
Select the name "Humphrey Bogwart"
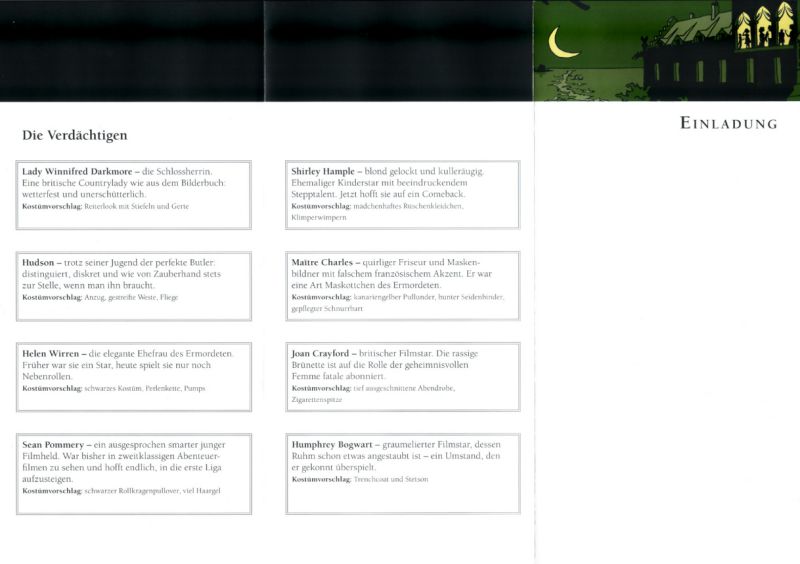[332, 445]
